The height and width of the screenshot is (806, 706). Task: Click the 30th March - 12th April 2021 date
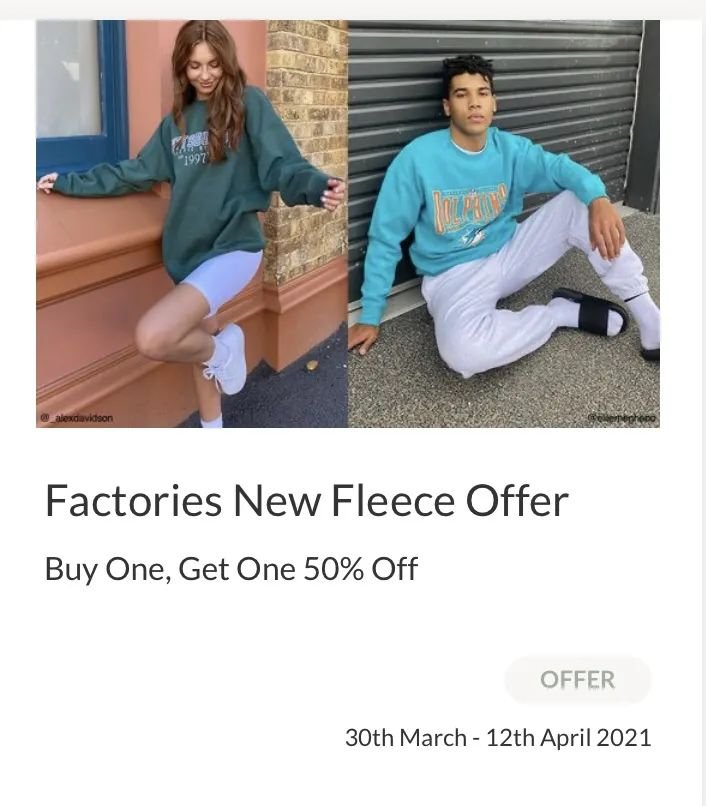(498, 737)
